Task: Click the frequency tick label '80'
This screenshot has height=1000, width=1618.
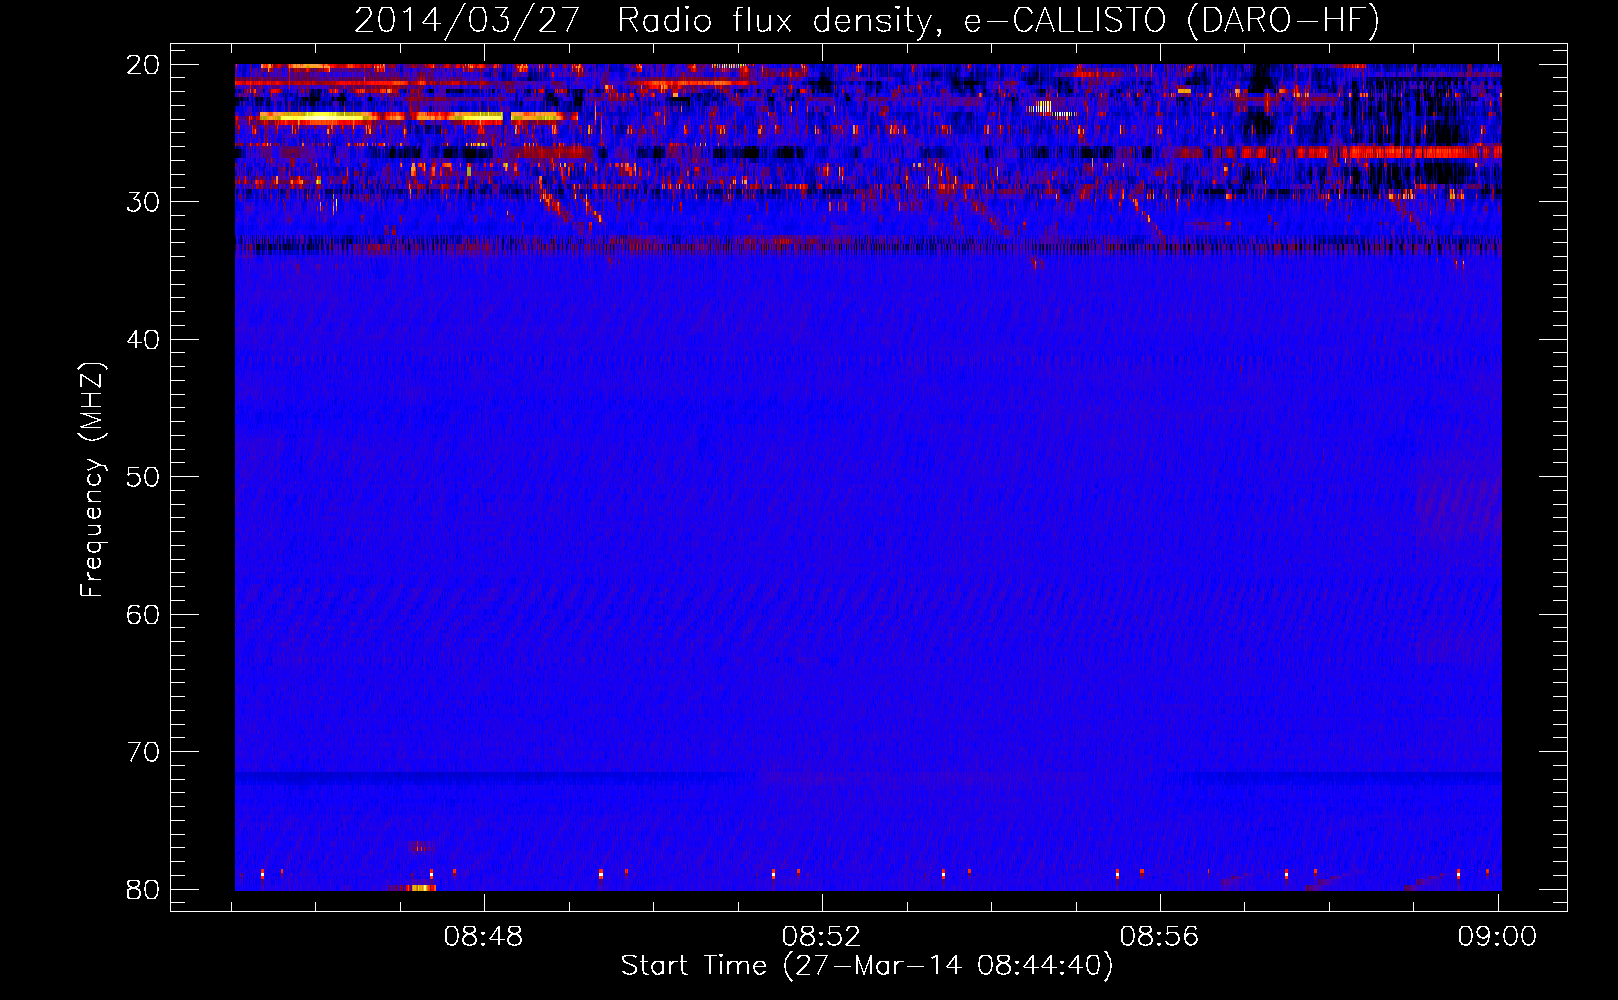Action: point(143,890)
